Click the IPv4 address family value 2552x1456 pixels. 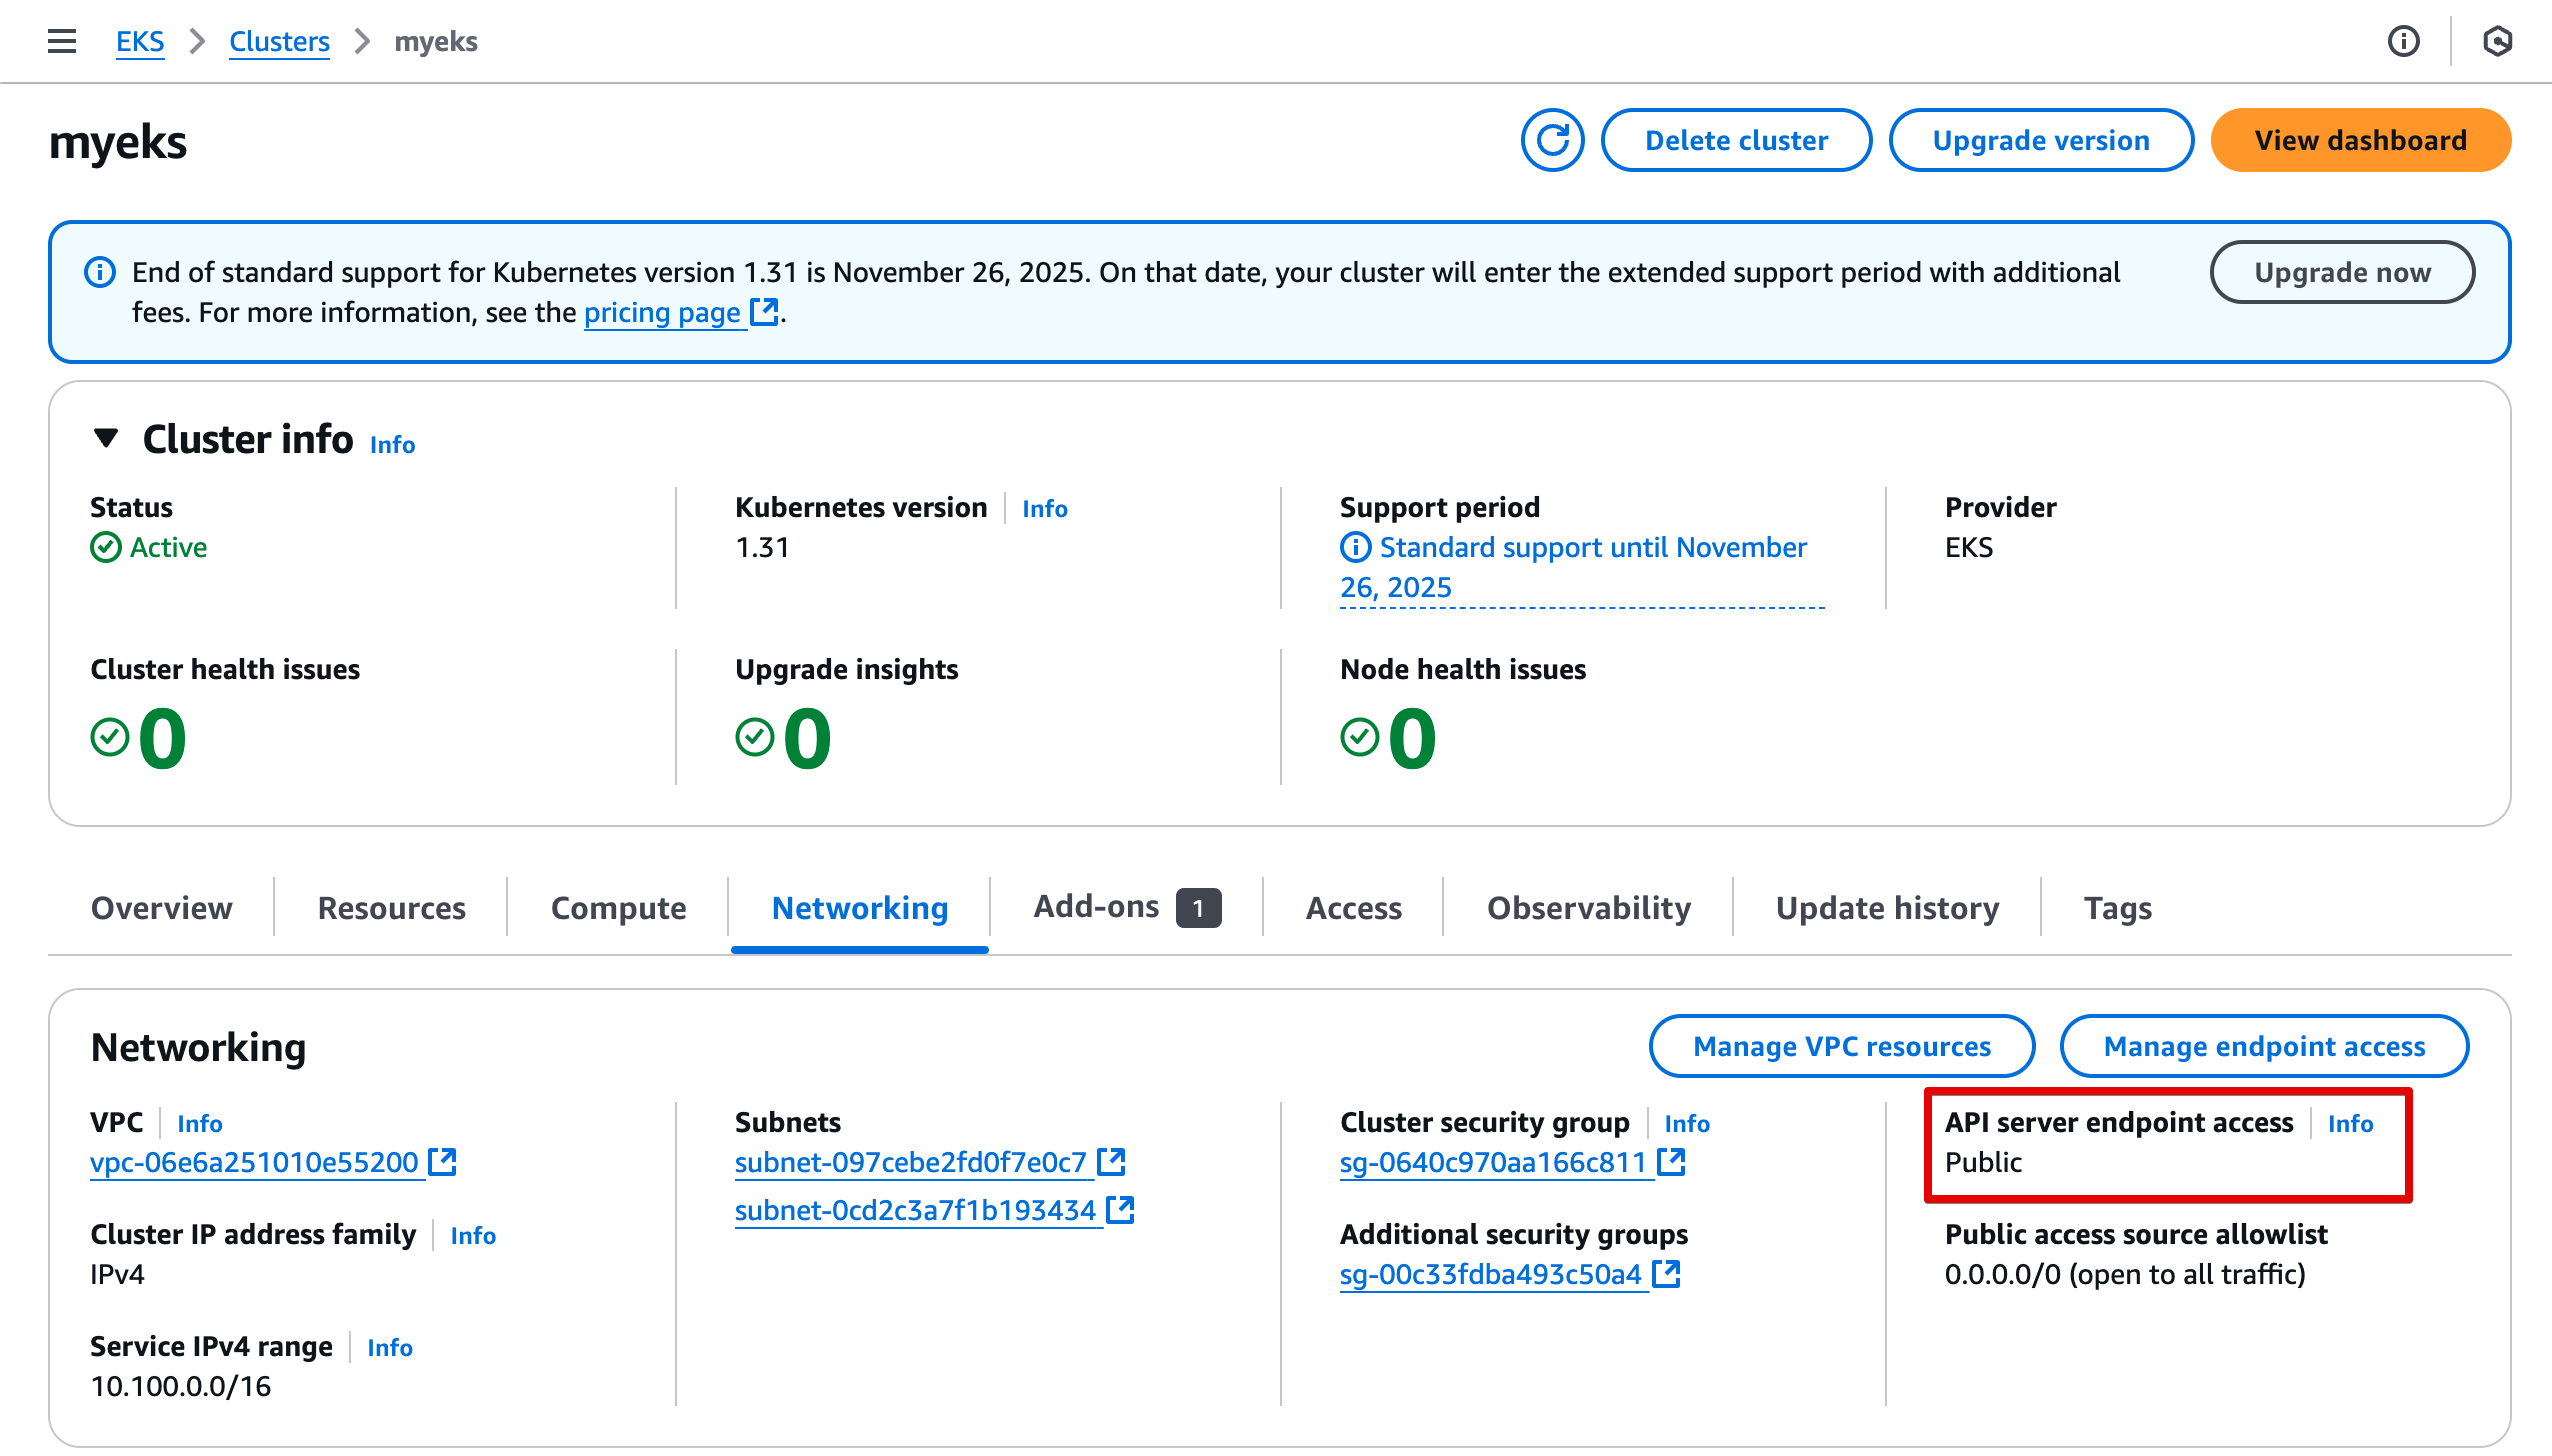coord(117,1274)
